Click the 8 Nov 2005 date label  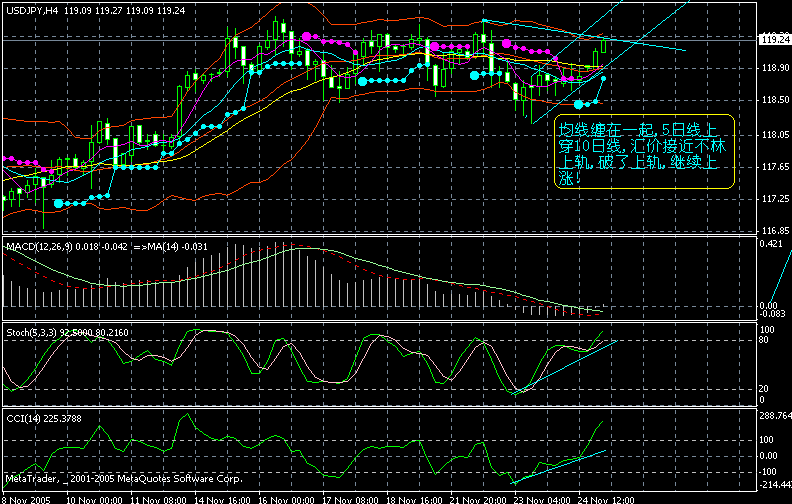click(x=26, y=500)
